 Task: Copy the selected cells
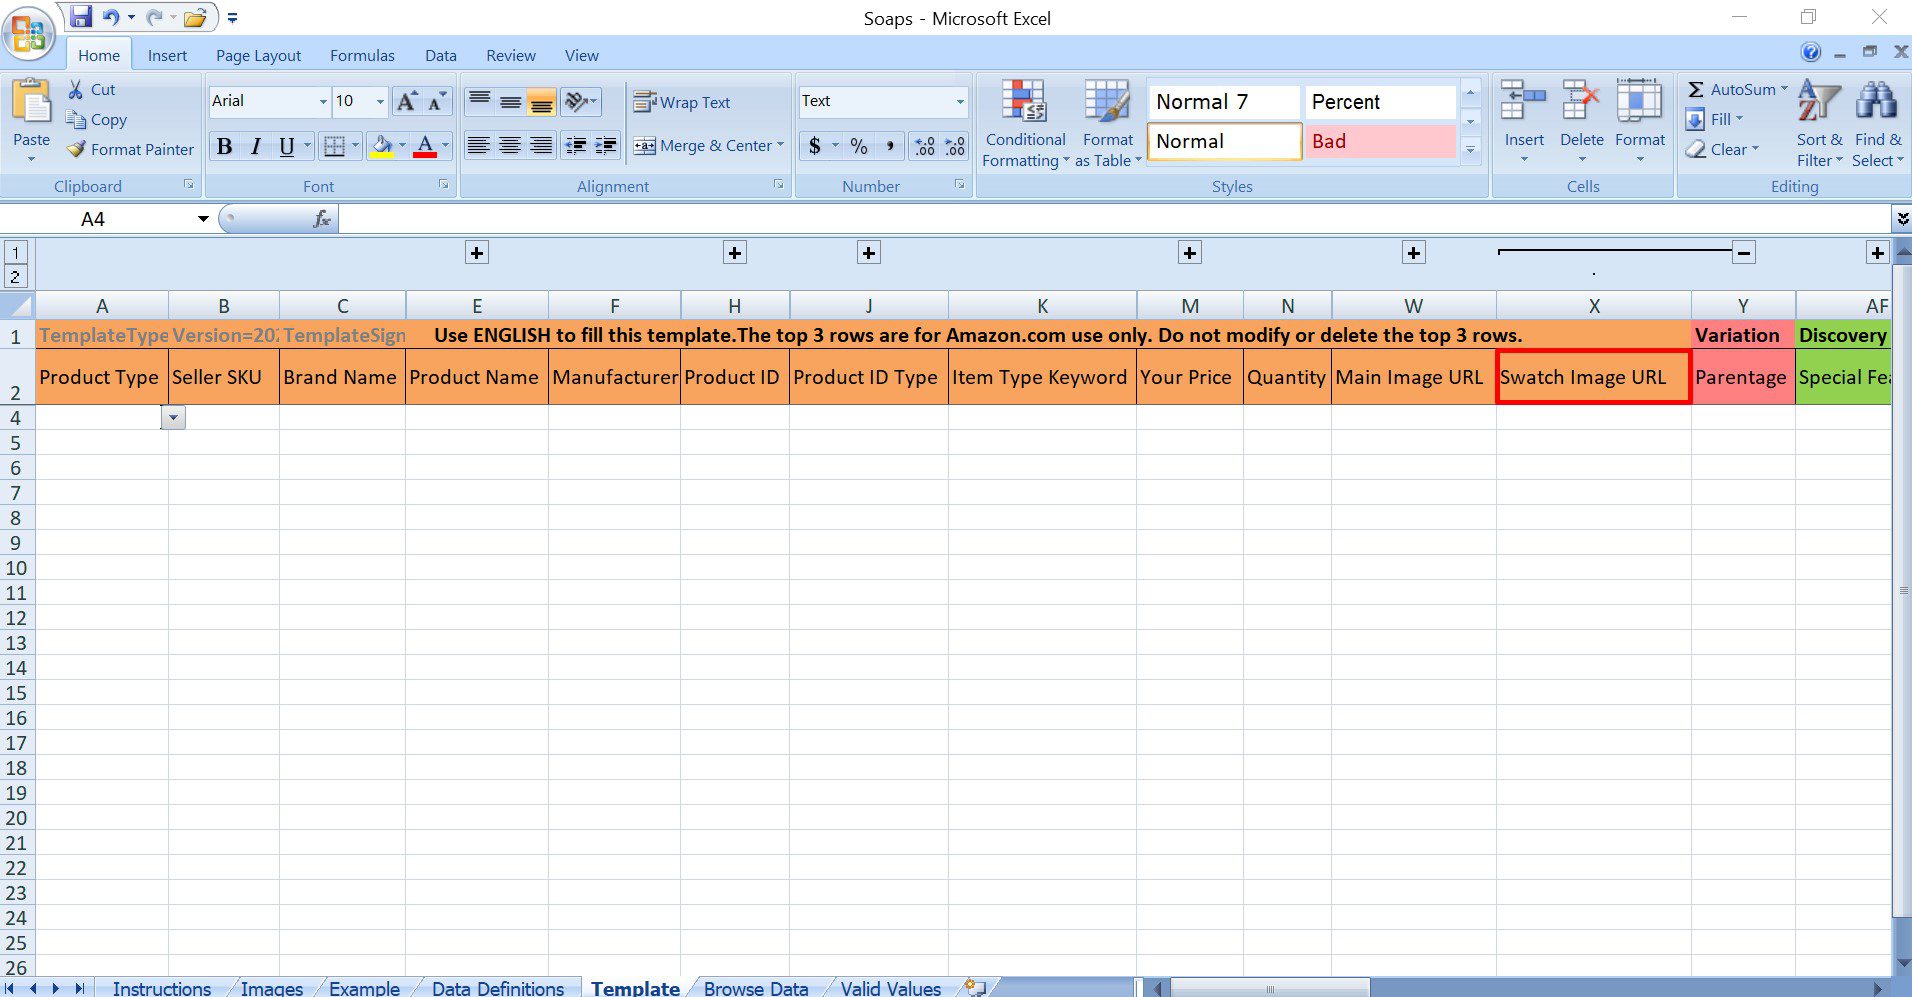tap(96, 119)
